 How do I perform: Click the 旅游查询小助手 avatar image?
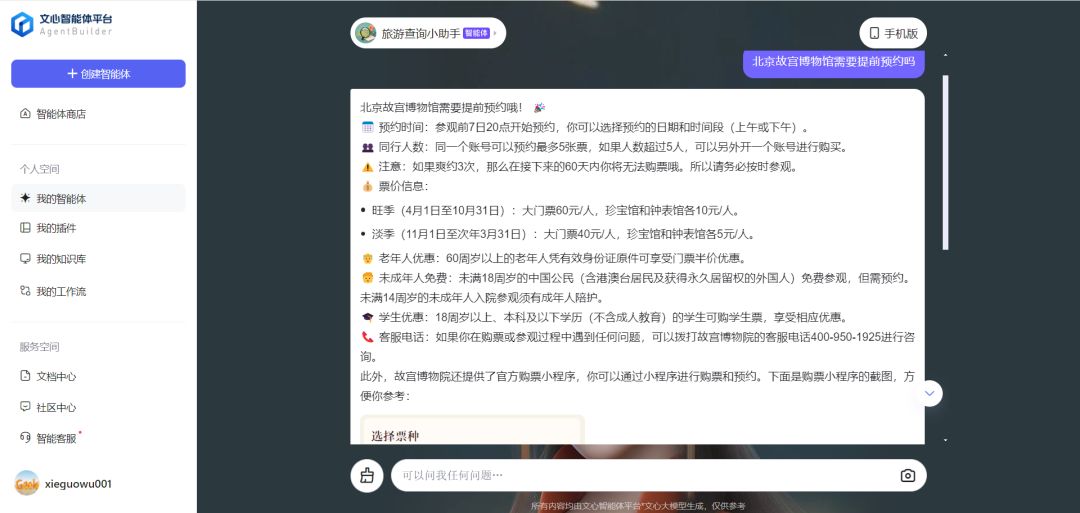click(x=366, y=32)
